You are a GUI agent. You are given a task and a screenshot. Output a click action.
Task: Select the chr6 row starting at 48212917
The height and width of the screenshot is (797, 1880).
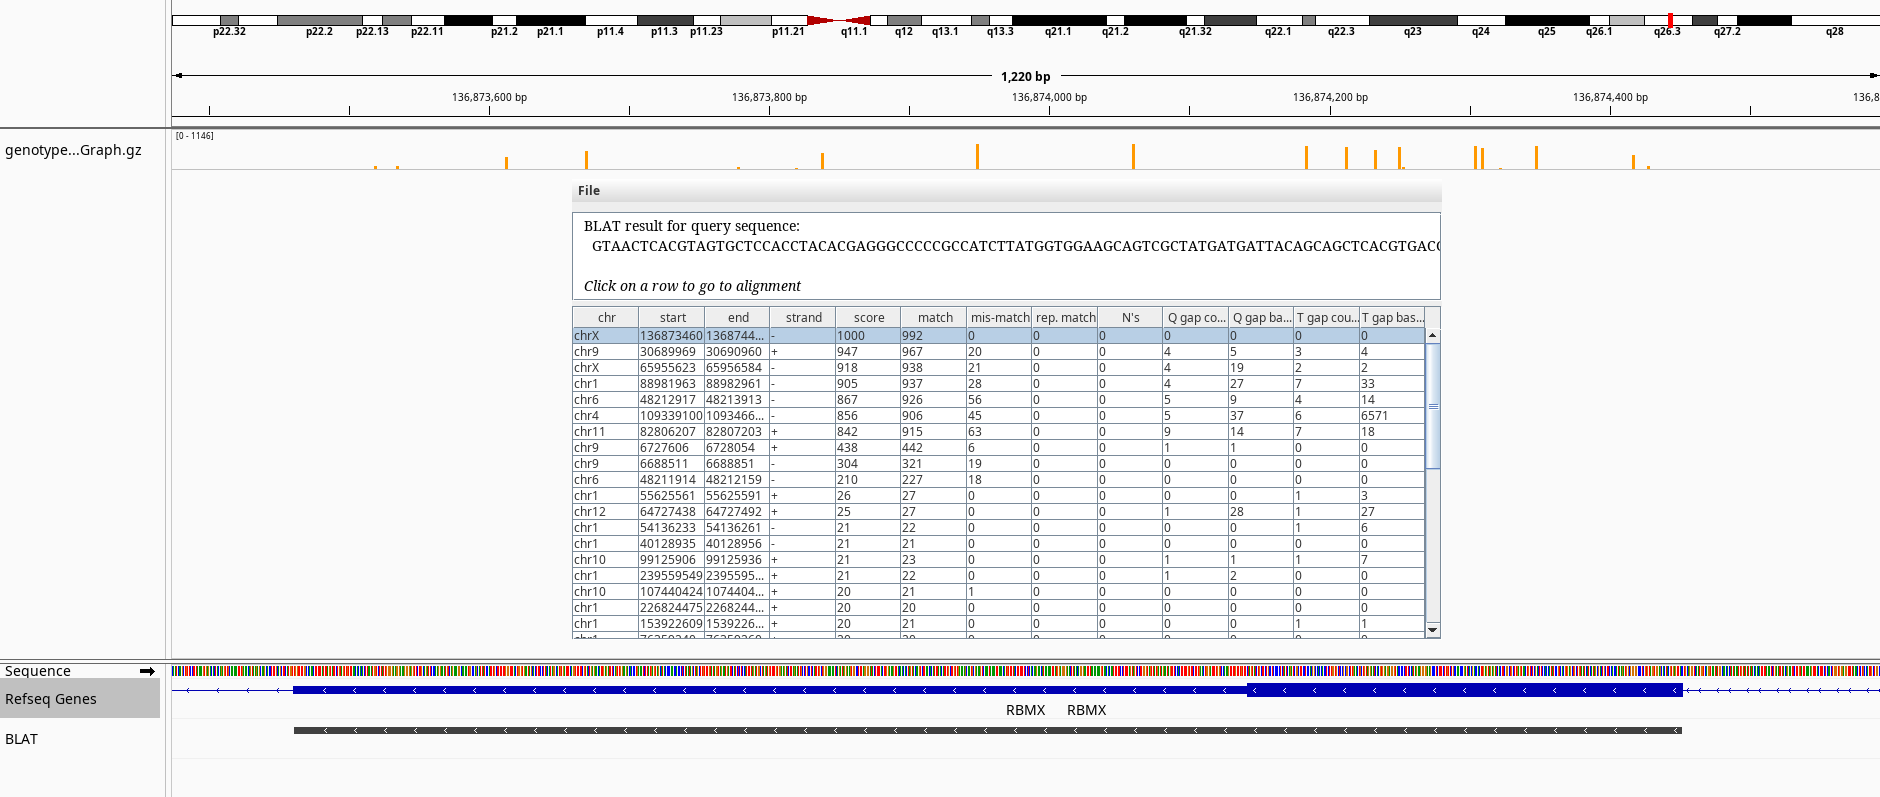pos(998,400)
